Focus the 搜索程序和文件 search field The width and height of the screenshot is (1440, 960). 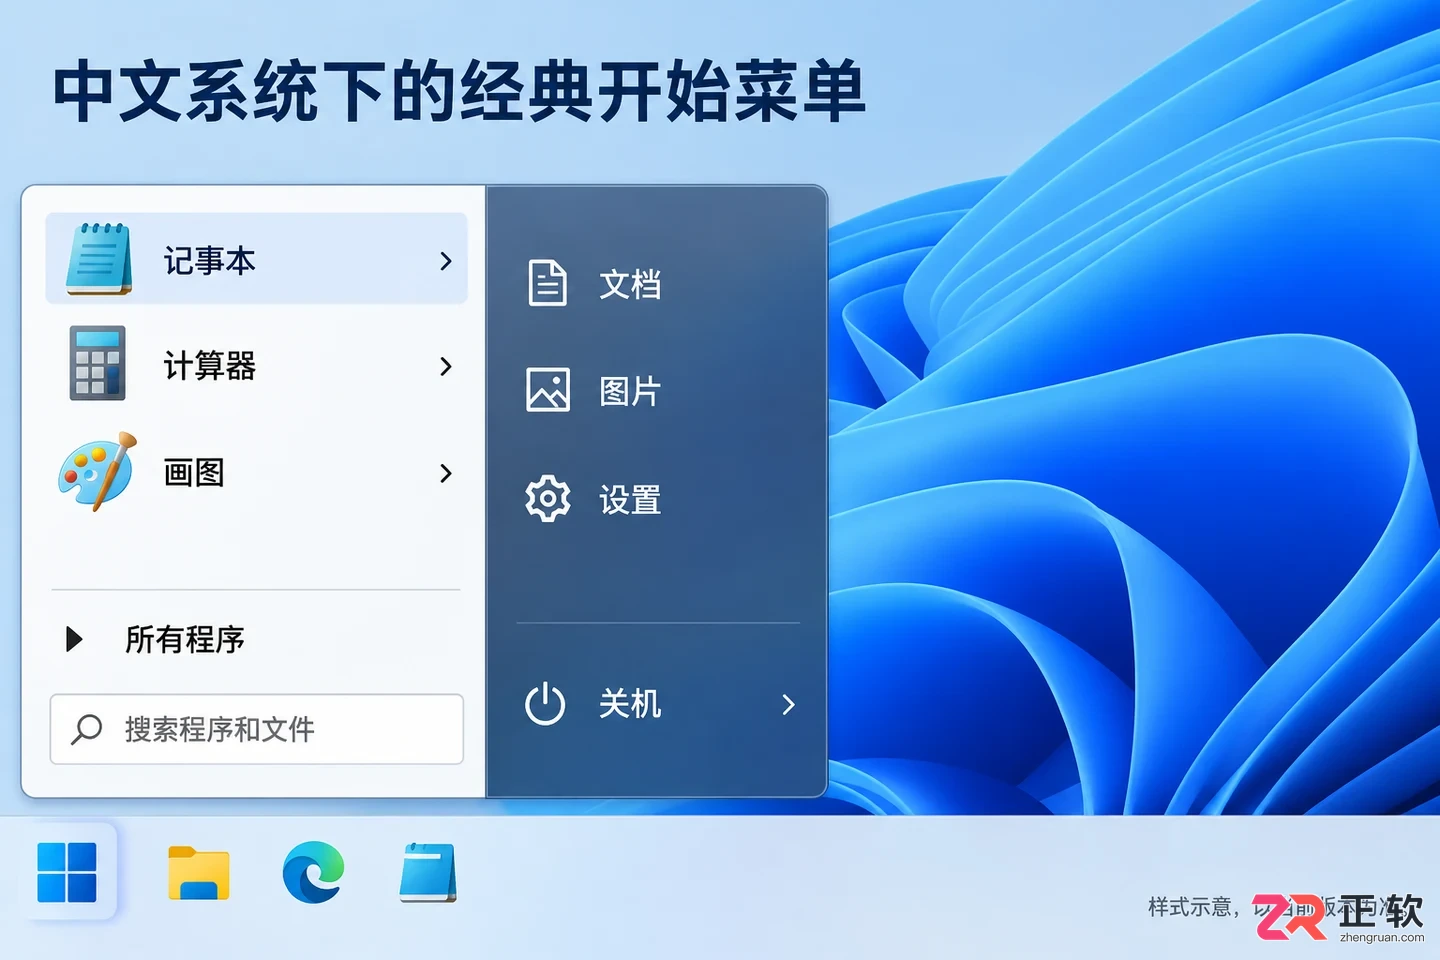pos(257,729)
